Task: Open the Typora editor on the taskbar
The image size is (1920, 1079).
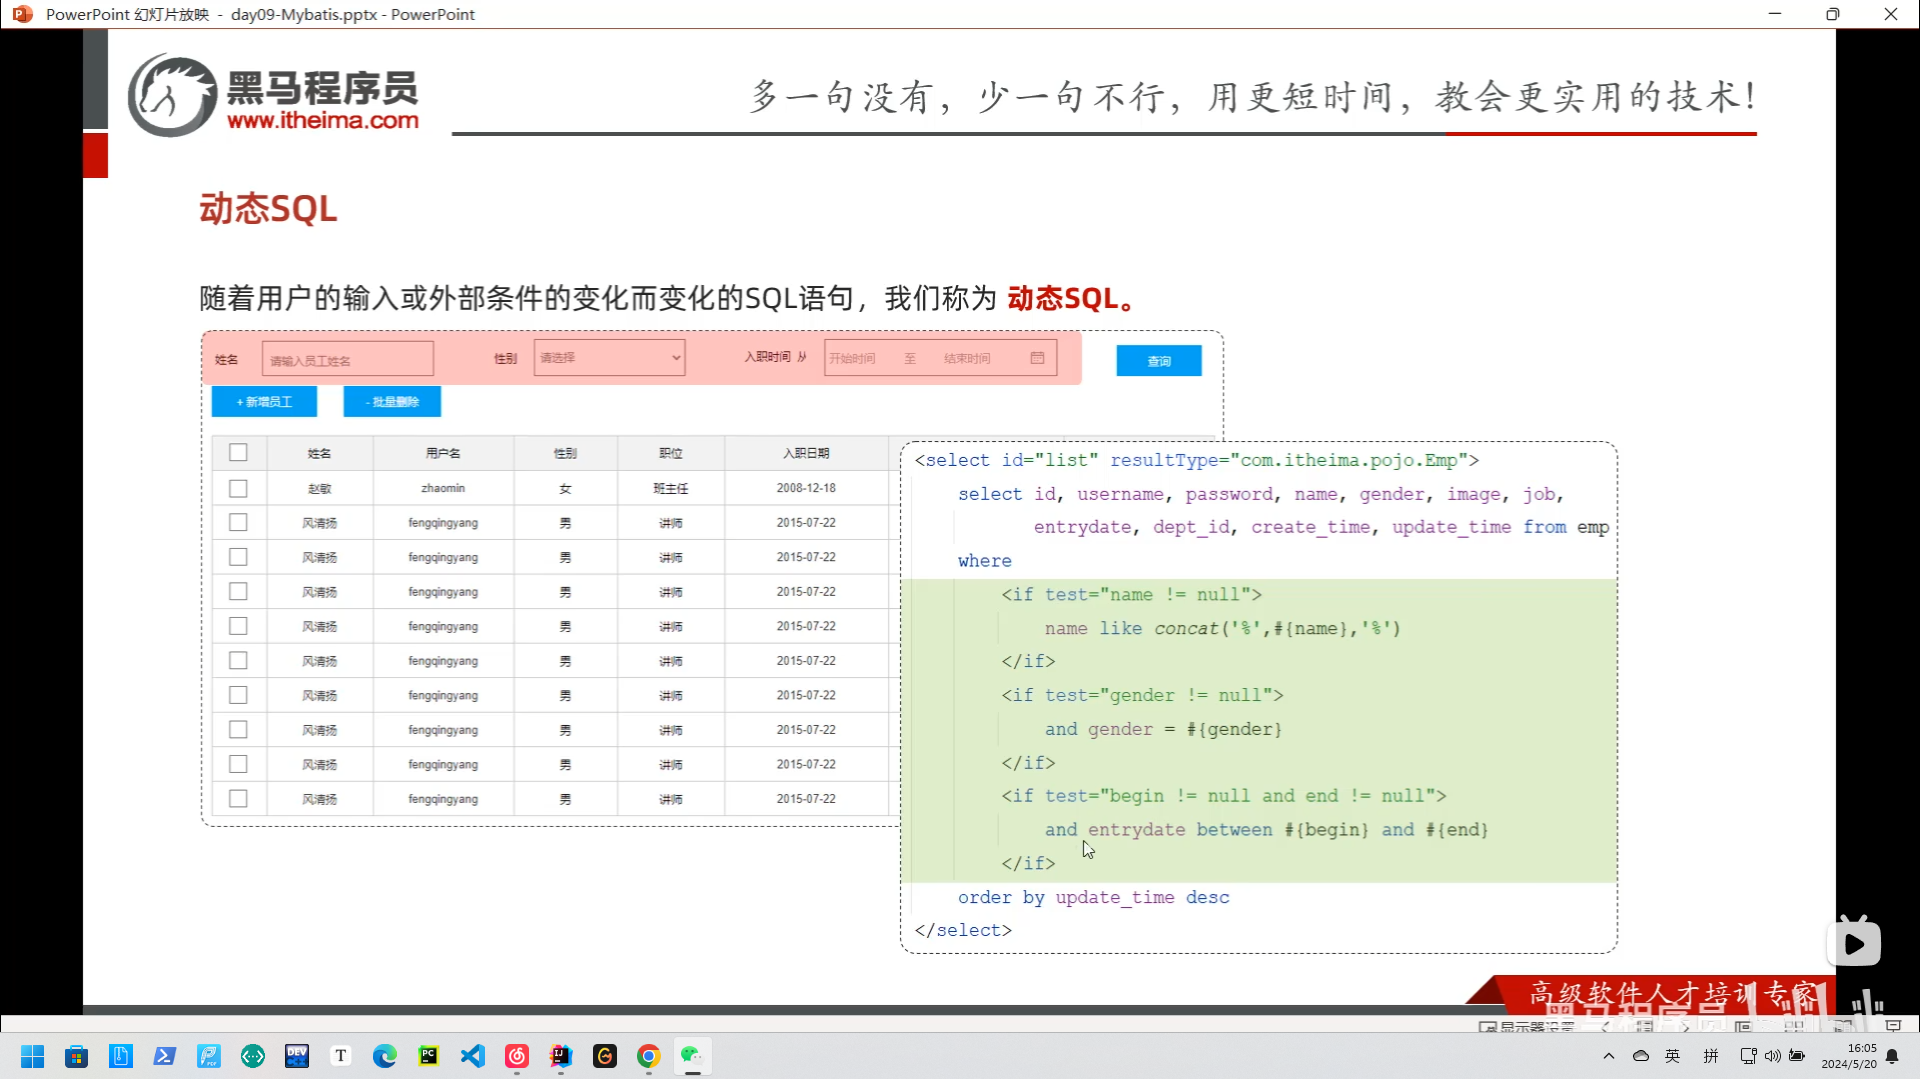Action: [x=341, y=1056]
